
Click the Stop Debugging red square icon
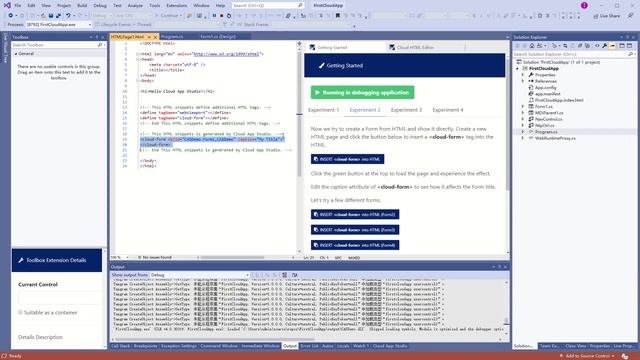tap(222, 16)
